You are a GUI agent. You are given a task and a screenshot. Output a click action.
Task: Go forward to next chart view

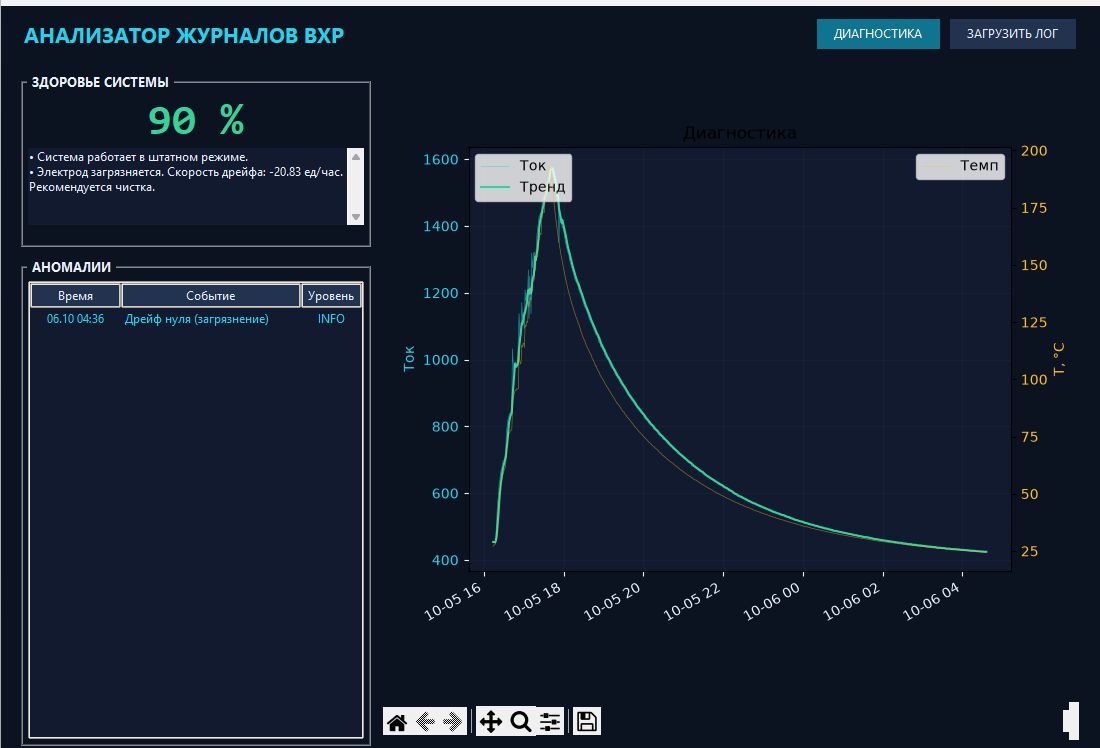tap(452, 721)
